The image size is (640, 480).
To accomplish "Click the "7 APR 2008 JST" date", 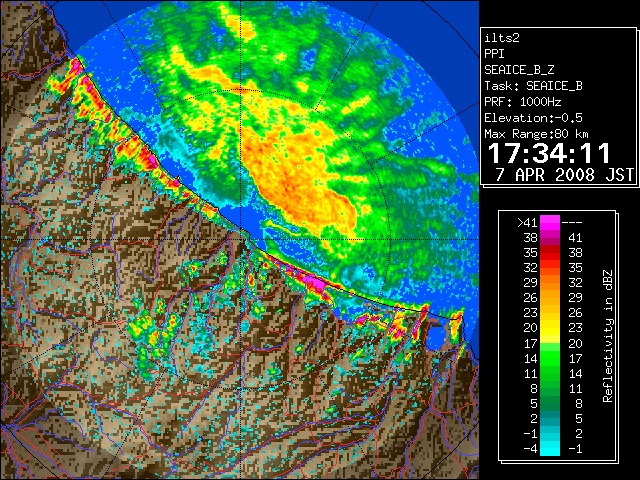I will pos(564,175).
